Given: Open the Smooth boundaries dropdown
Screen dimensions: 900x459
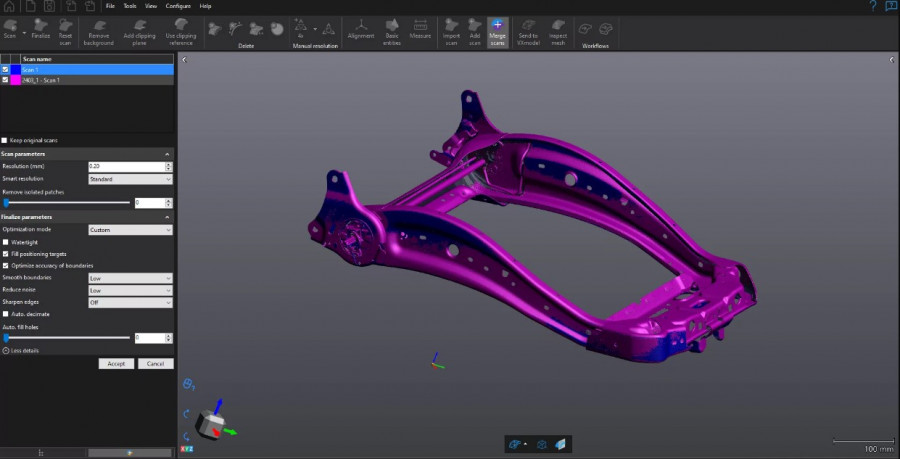Looking at the screenshot, I should (x=130, y=278).
